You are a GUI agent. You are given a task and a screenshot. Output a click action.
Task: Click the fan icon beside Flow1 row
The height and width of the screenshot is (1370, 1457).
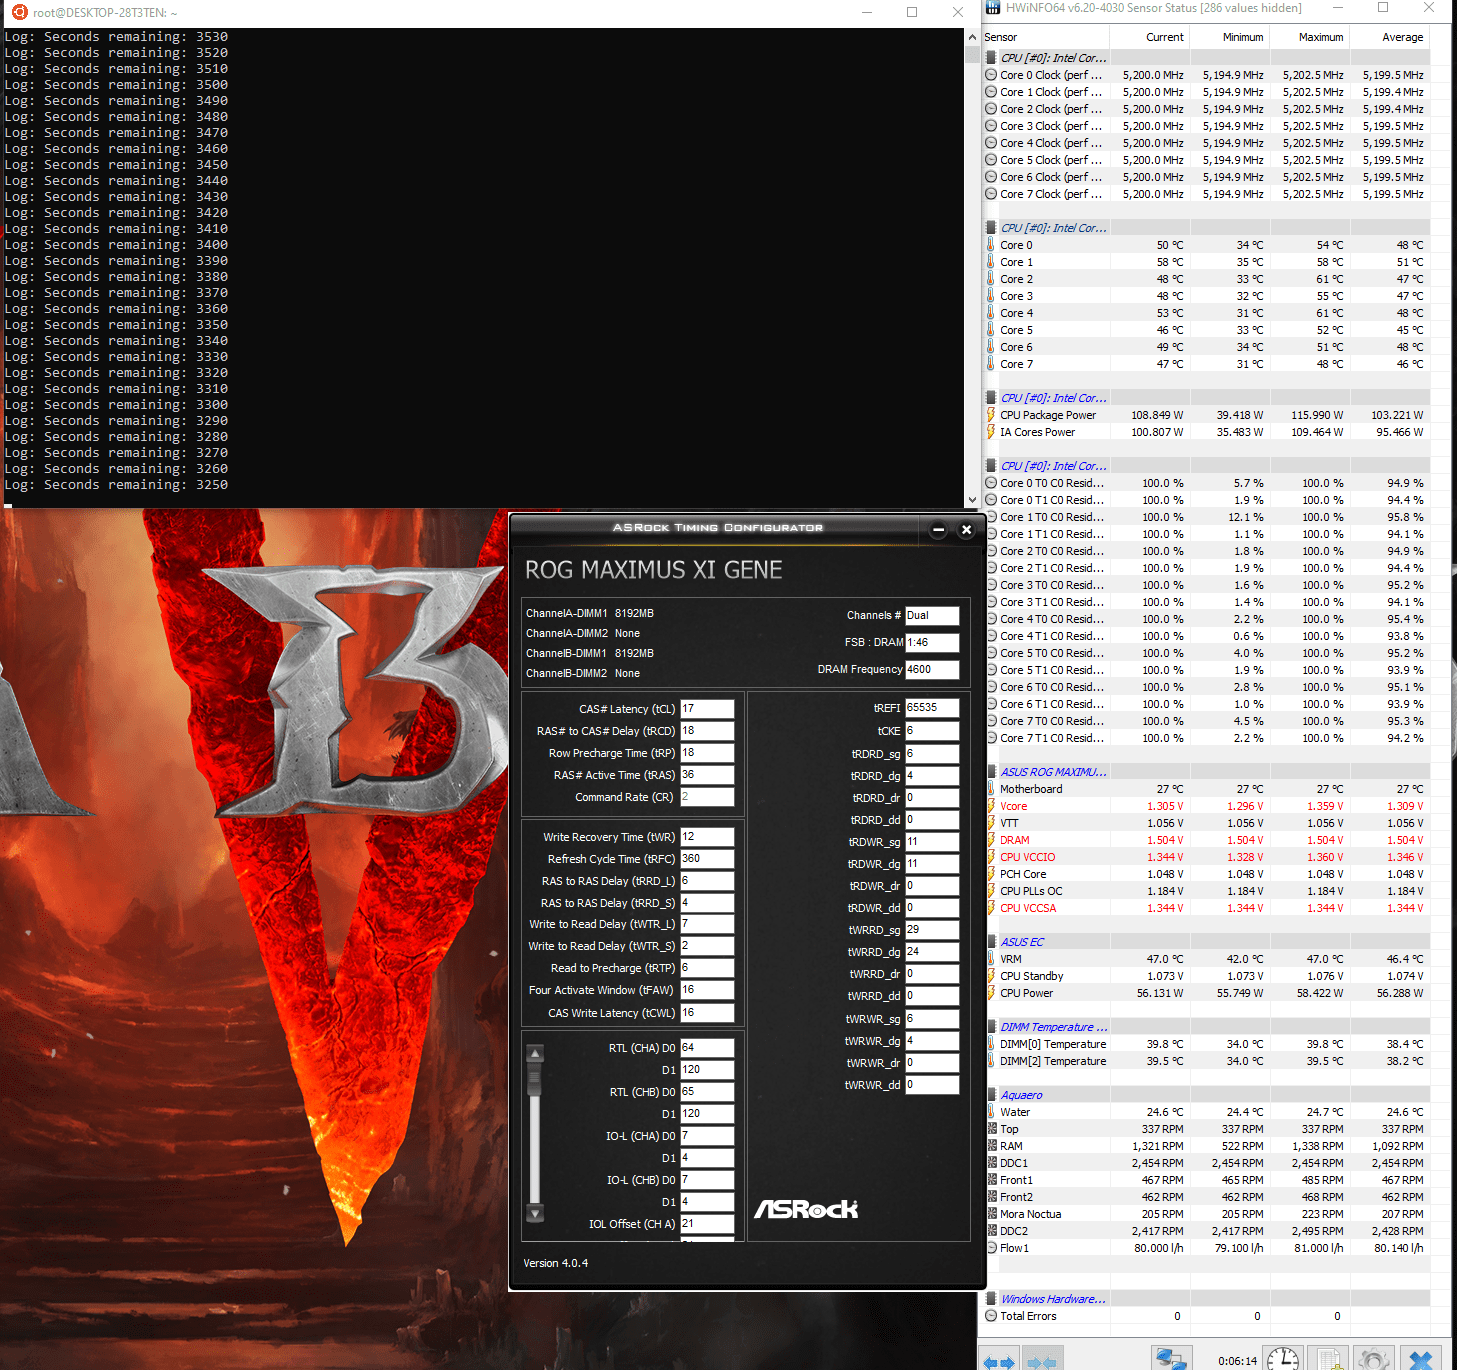991,1248
